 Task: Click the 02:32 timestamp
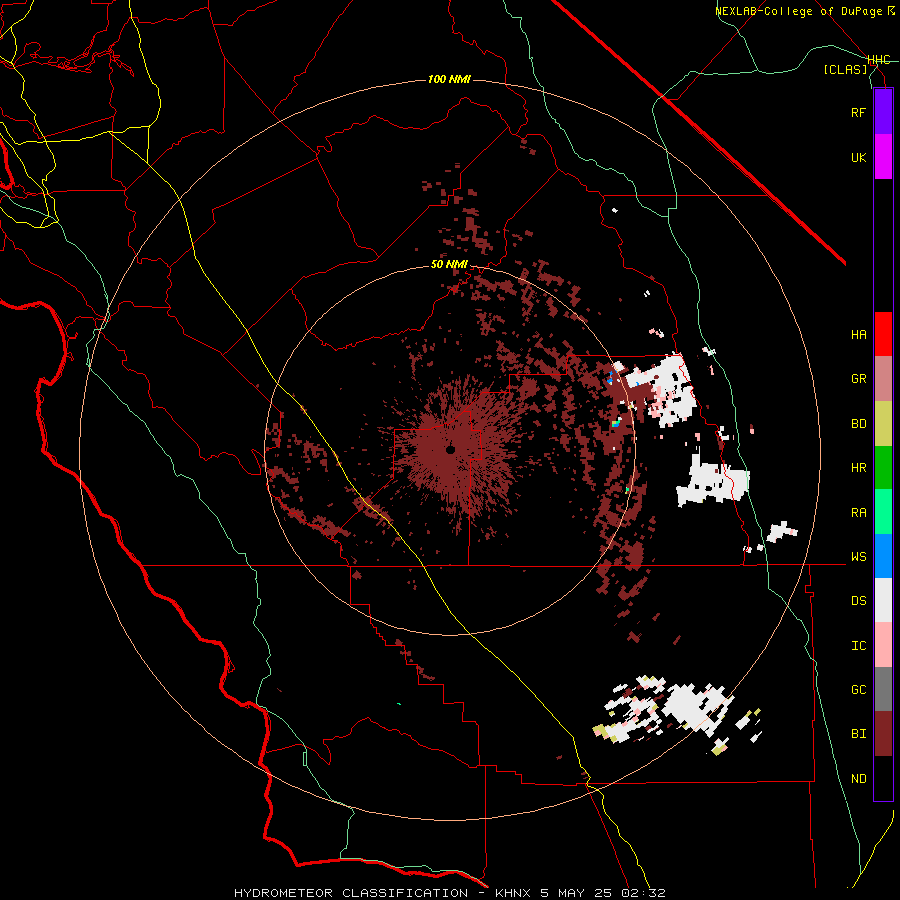643,893
